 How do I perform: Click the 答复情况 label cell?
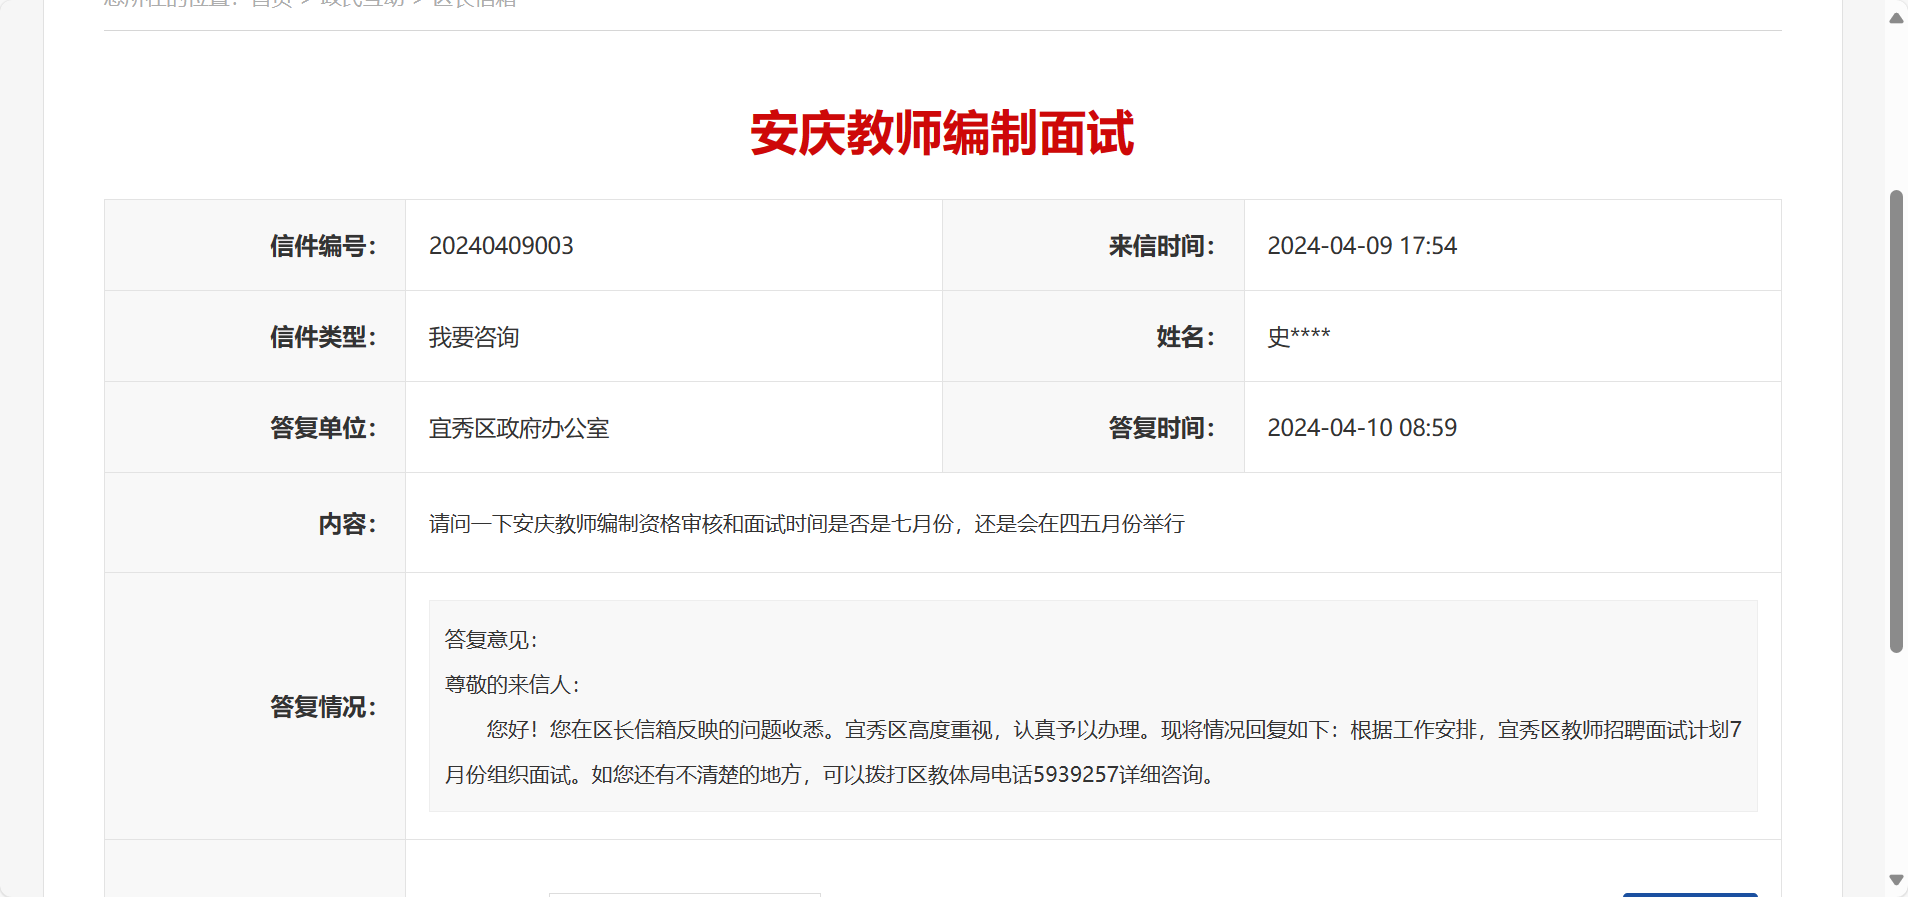click(x=322, y=707)
